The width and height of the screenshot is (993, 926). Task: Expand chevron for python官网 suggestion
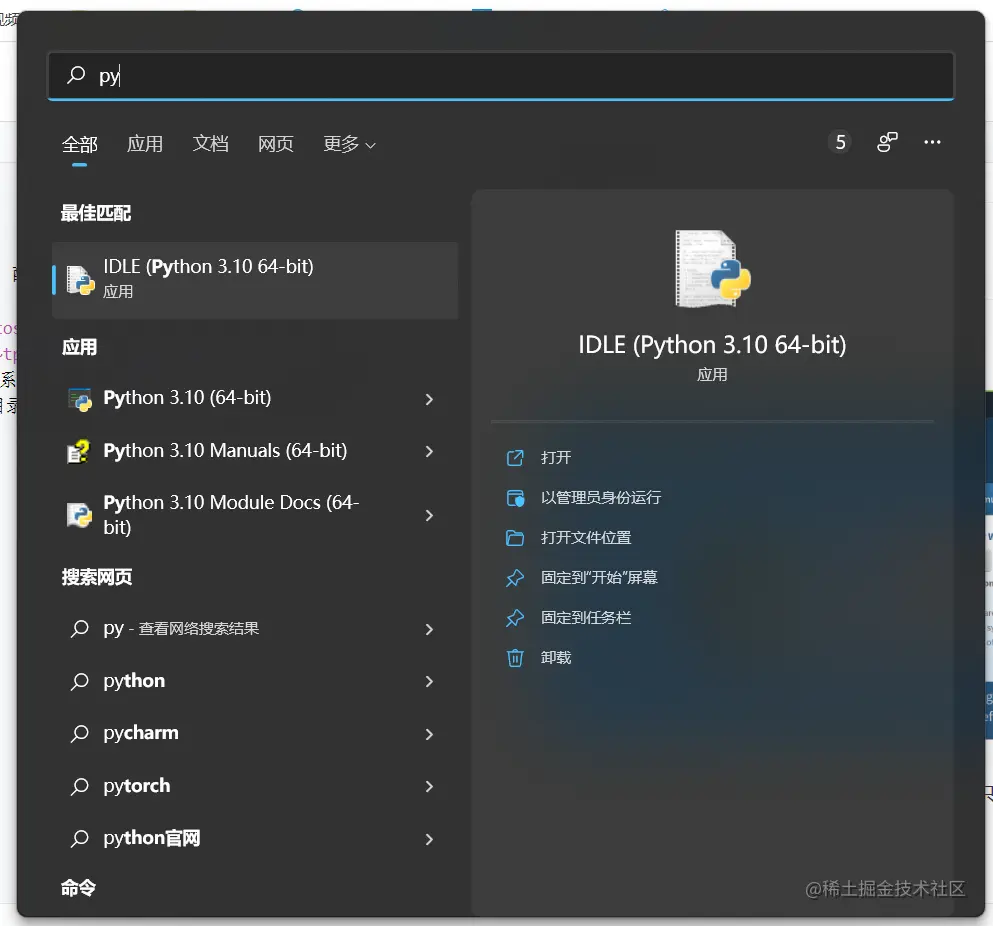coord(429,840)
